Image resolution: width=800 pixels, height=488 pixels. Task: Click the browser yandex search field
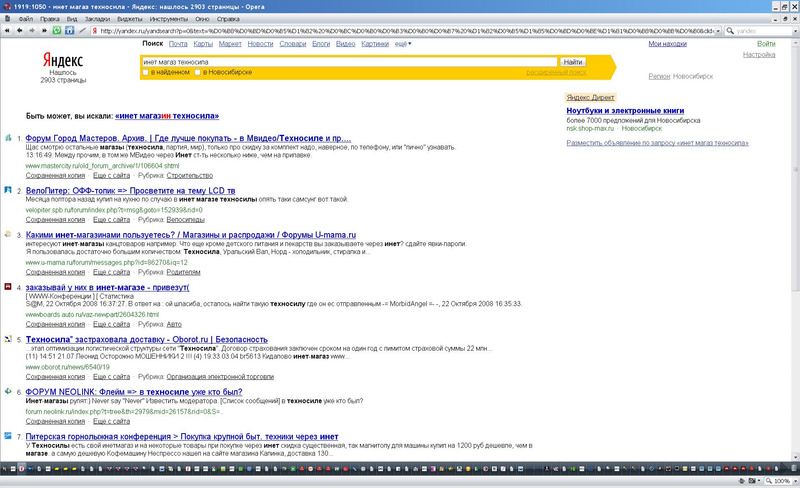click(x=764, y=31)
